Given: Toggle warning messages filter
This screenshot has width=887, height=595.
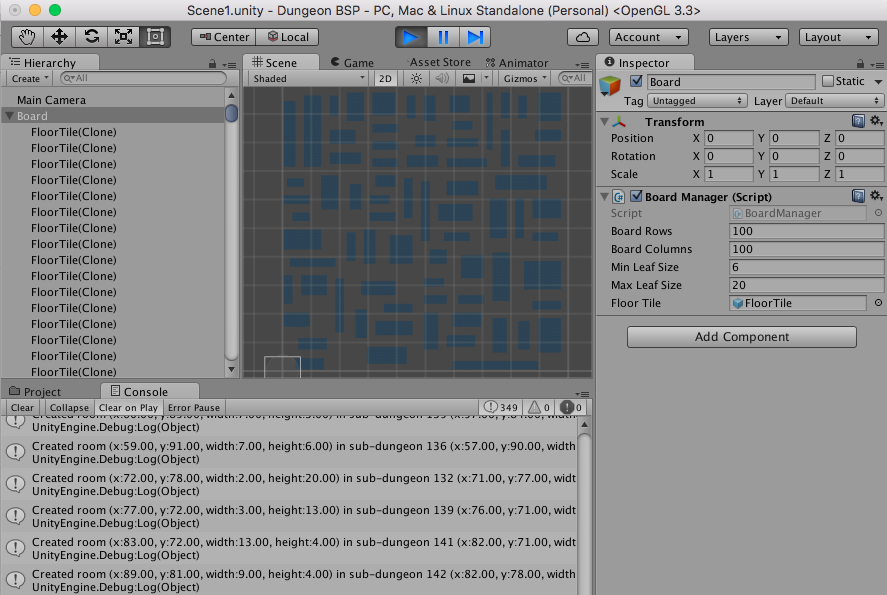Looking at the screenshot, I should [x=539, y=407].
